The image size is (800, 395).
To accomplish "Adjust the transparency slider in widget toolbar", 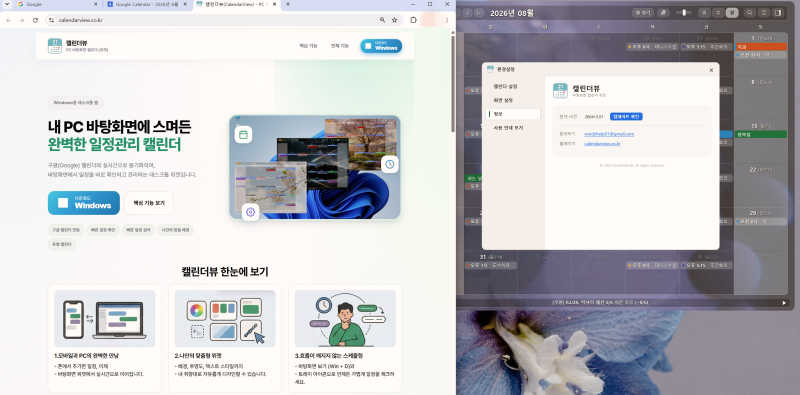I will (684, 13).
